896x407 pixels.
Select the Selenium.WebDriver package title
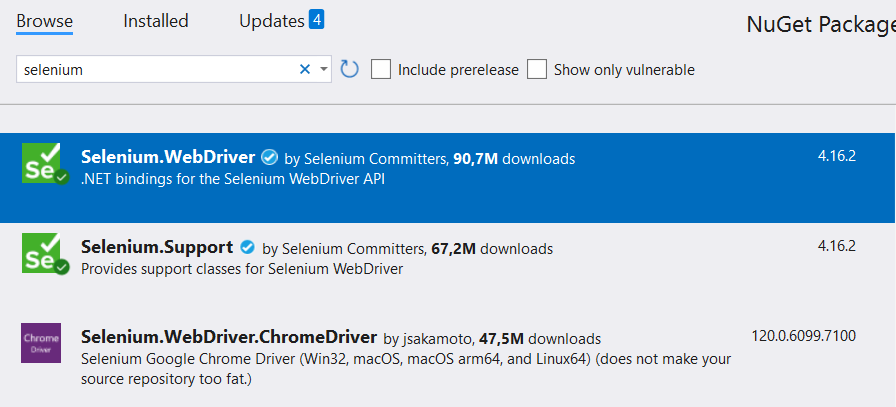click(x=168, y=157)
